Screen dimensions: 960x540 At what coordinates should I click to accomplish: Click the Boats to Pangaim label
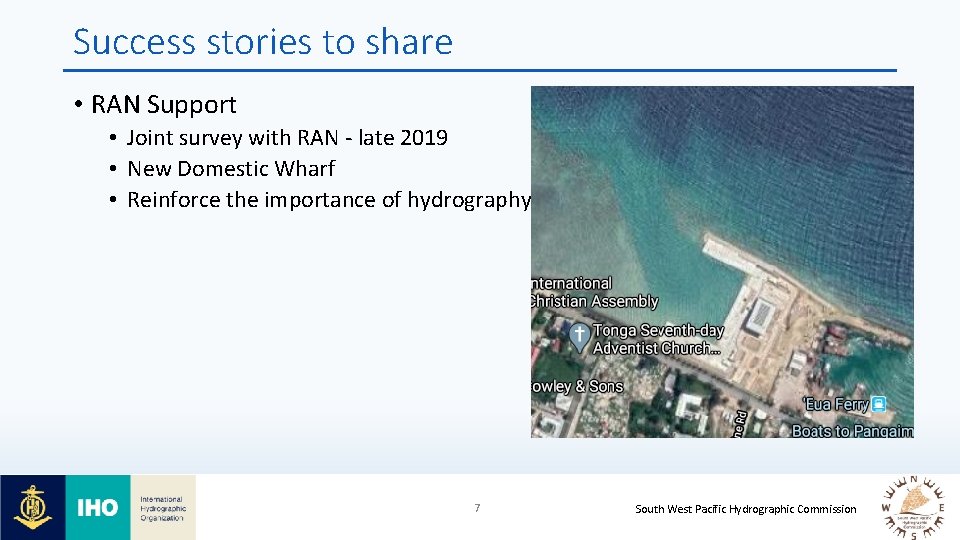852,431
